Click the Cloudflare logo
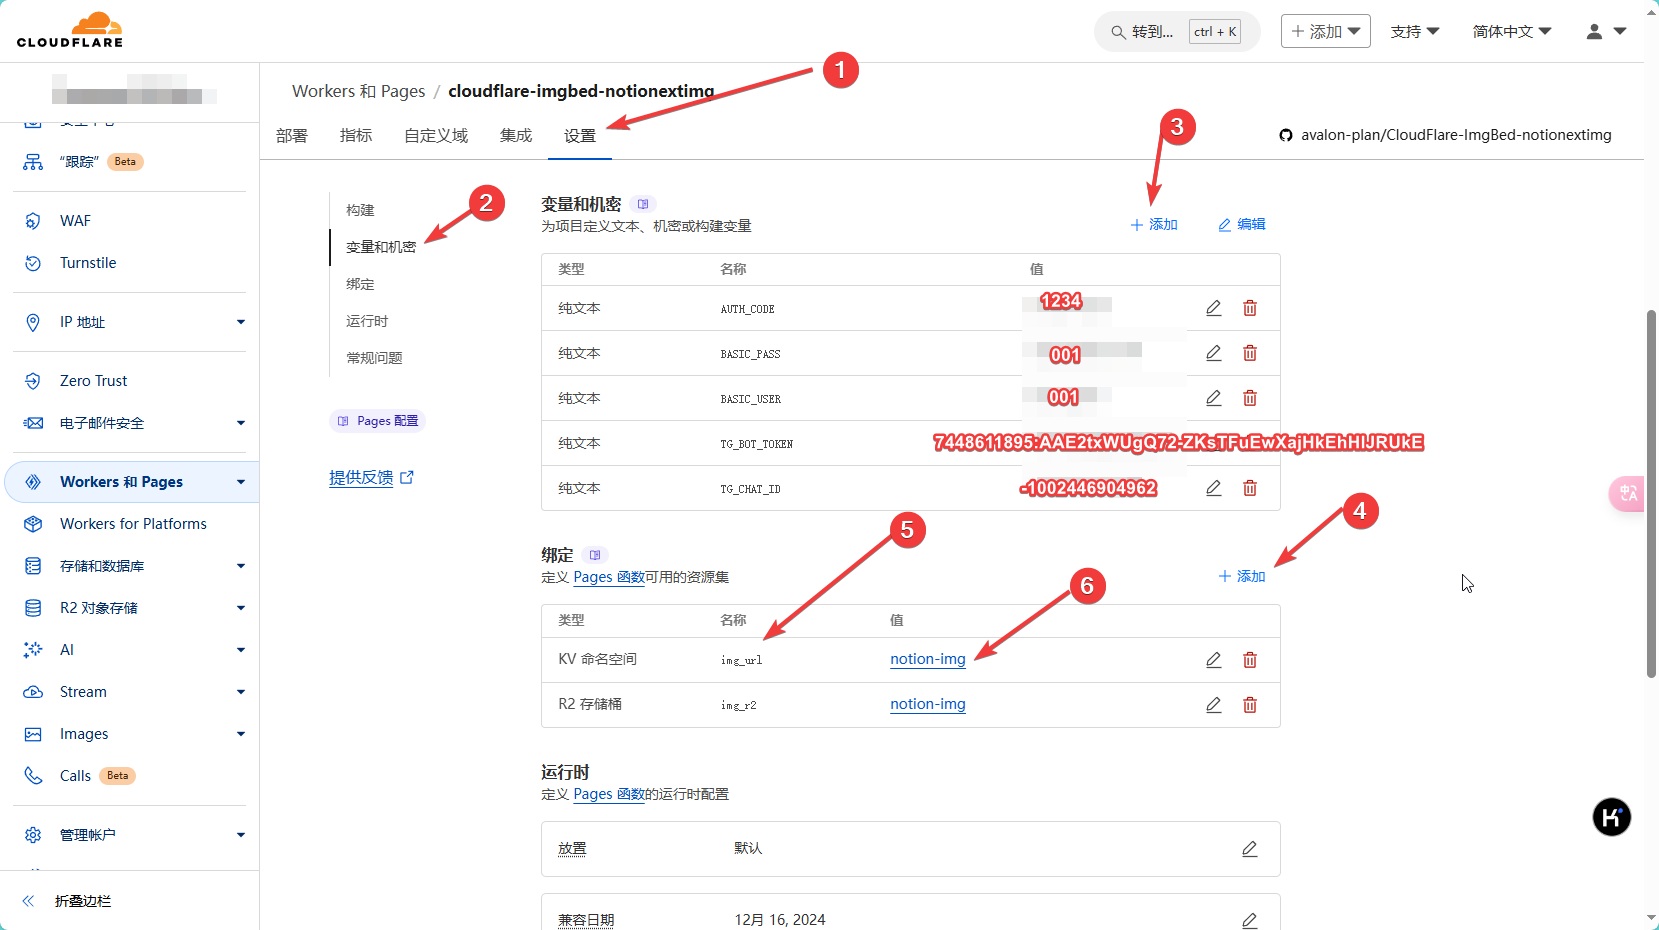 tap(70, 30)
